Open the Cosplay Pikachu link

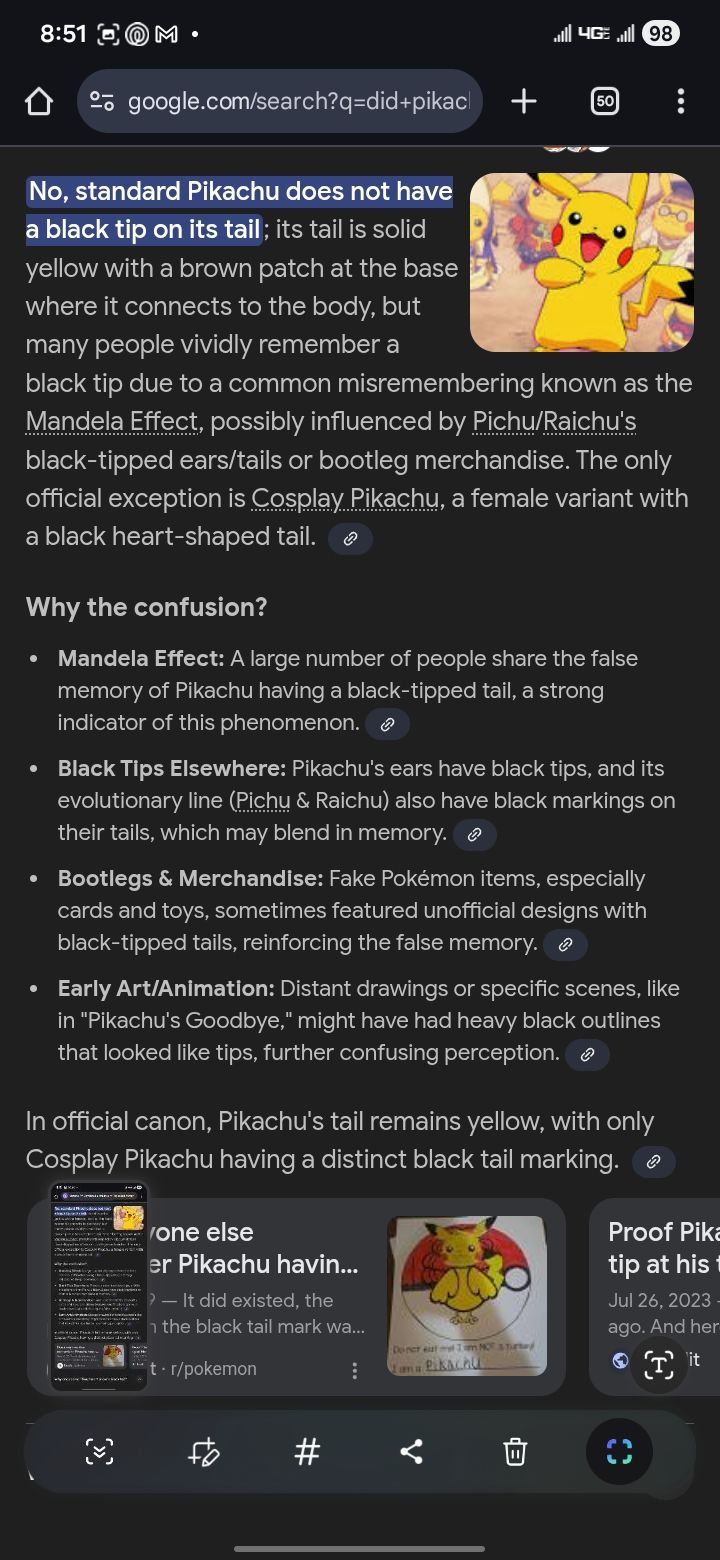coord(346,498)
